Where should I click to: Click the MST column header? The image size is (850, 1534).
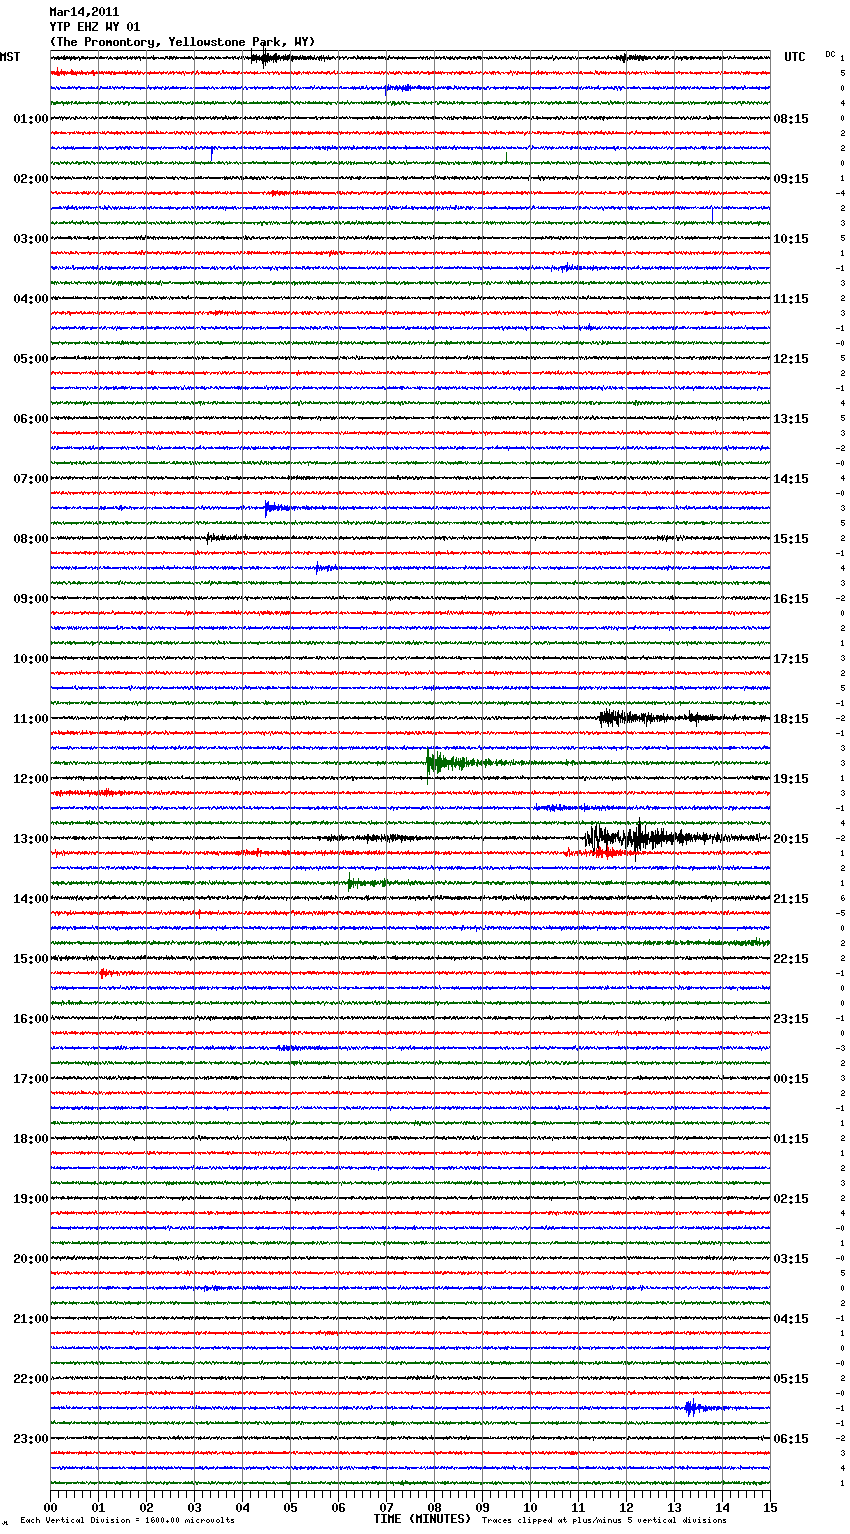tap(11, 57)
